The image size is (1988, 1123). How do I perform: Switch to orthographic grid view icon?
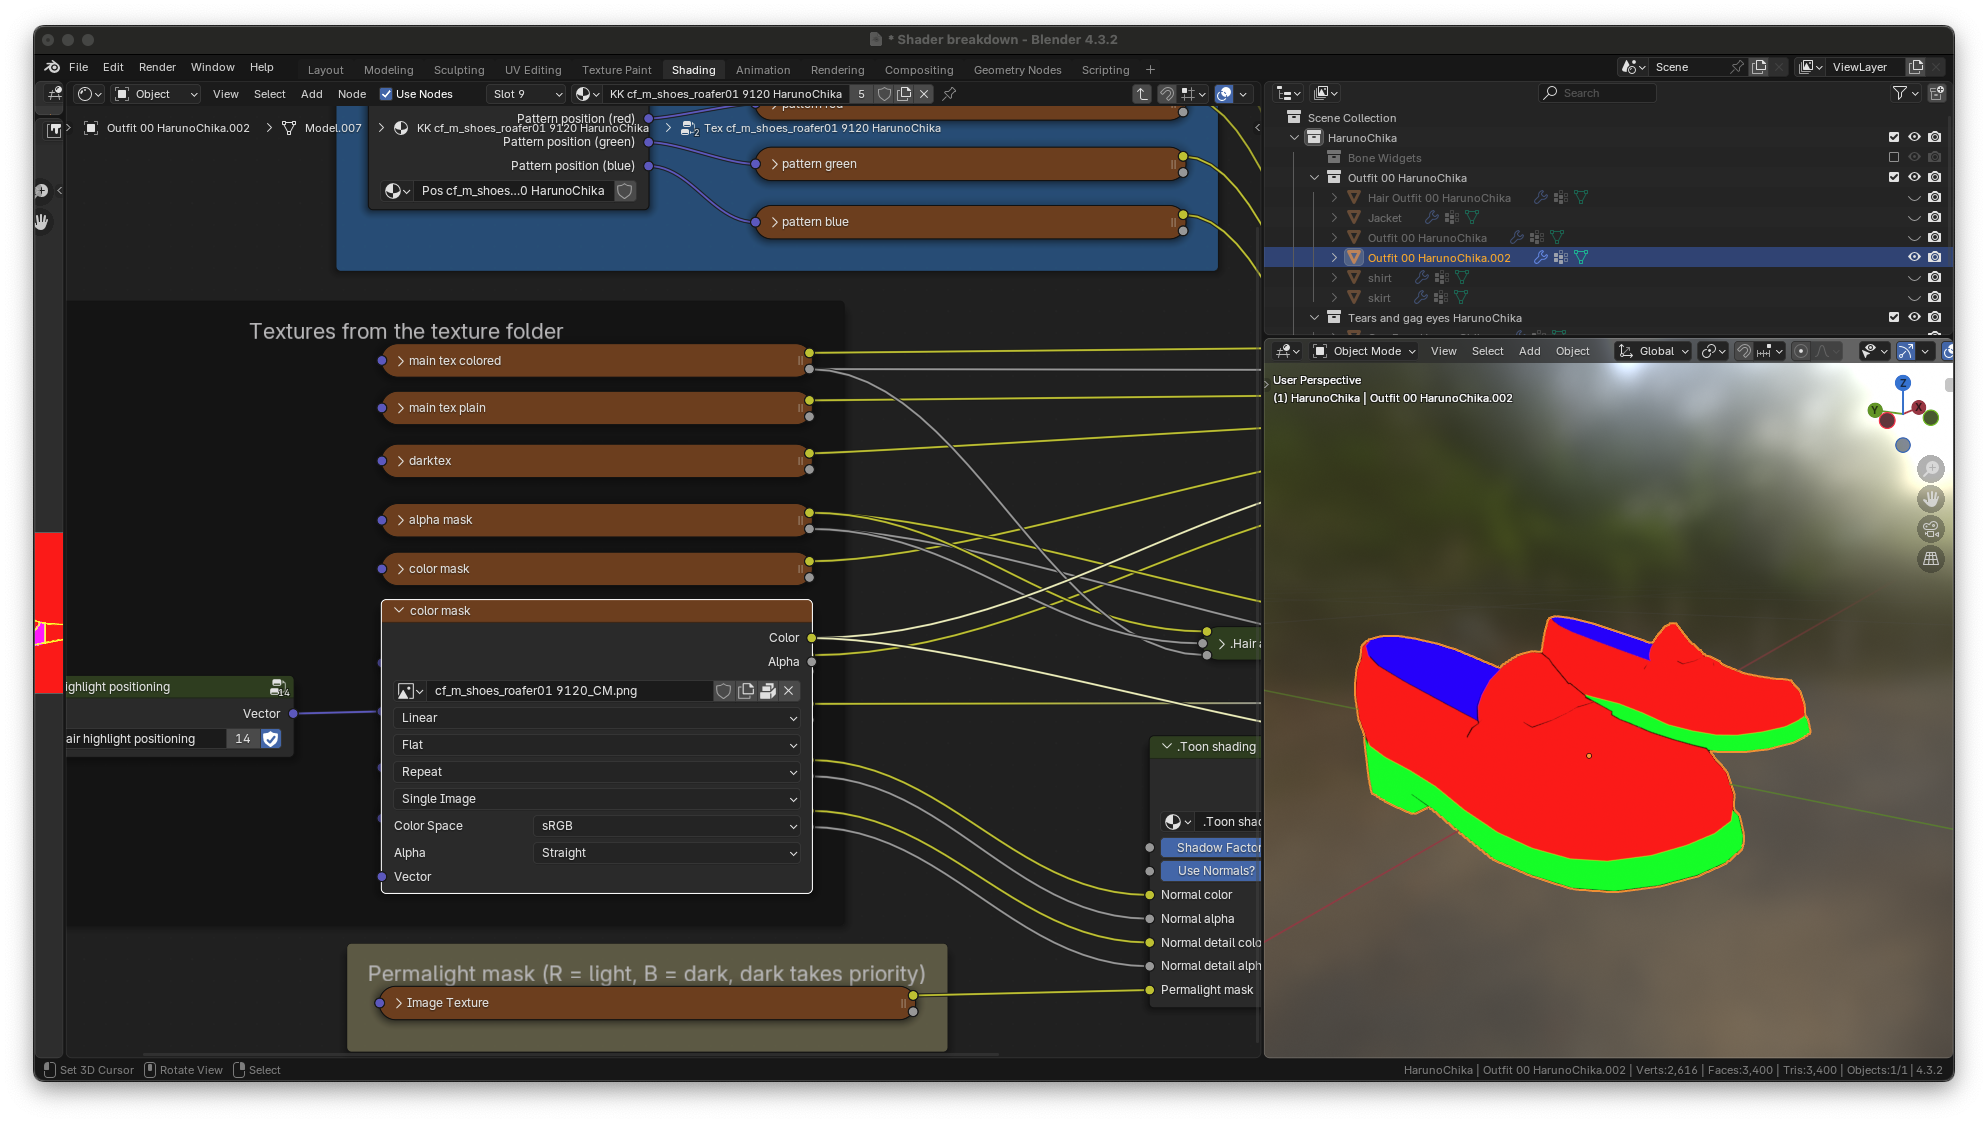[1930, 559]
